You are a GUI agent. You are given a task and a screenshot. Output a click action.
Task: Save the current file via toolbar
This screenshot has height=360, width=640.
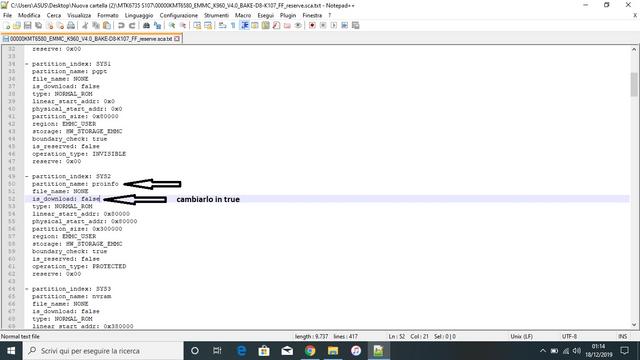click(x=28, y=25)
